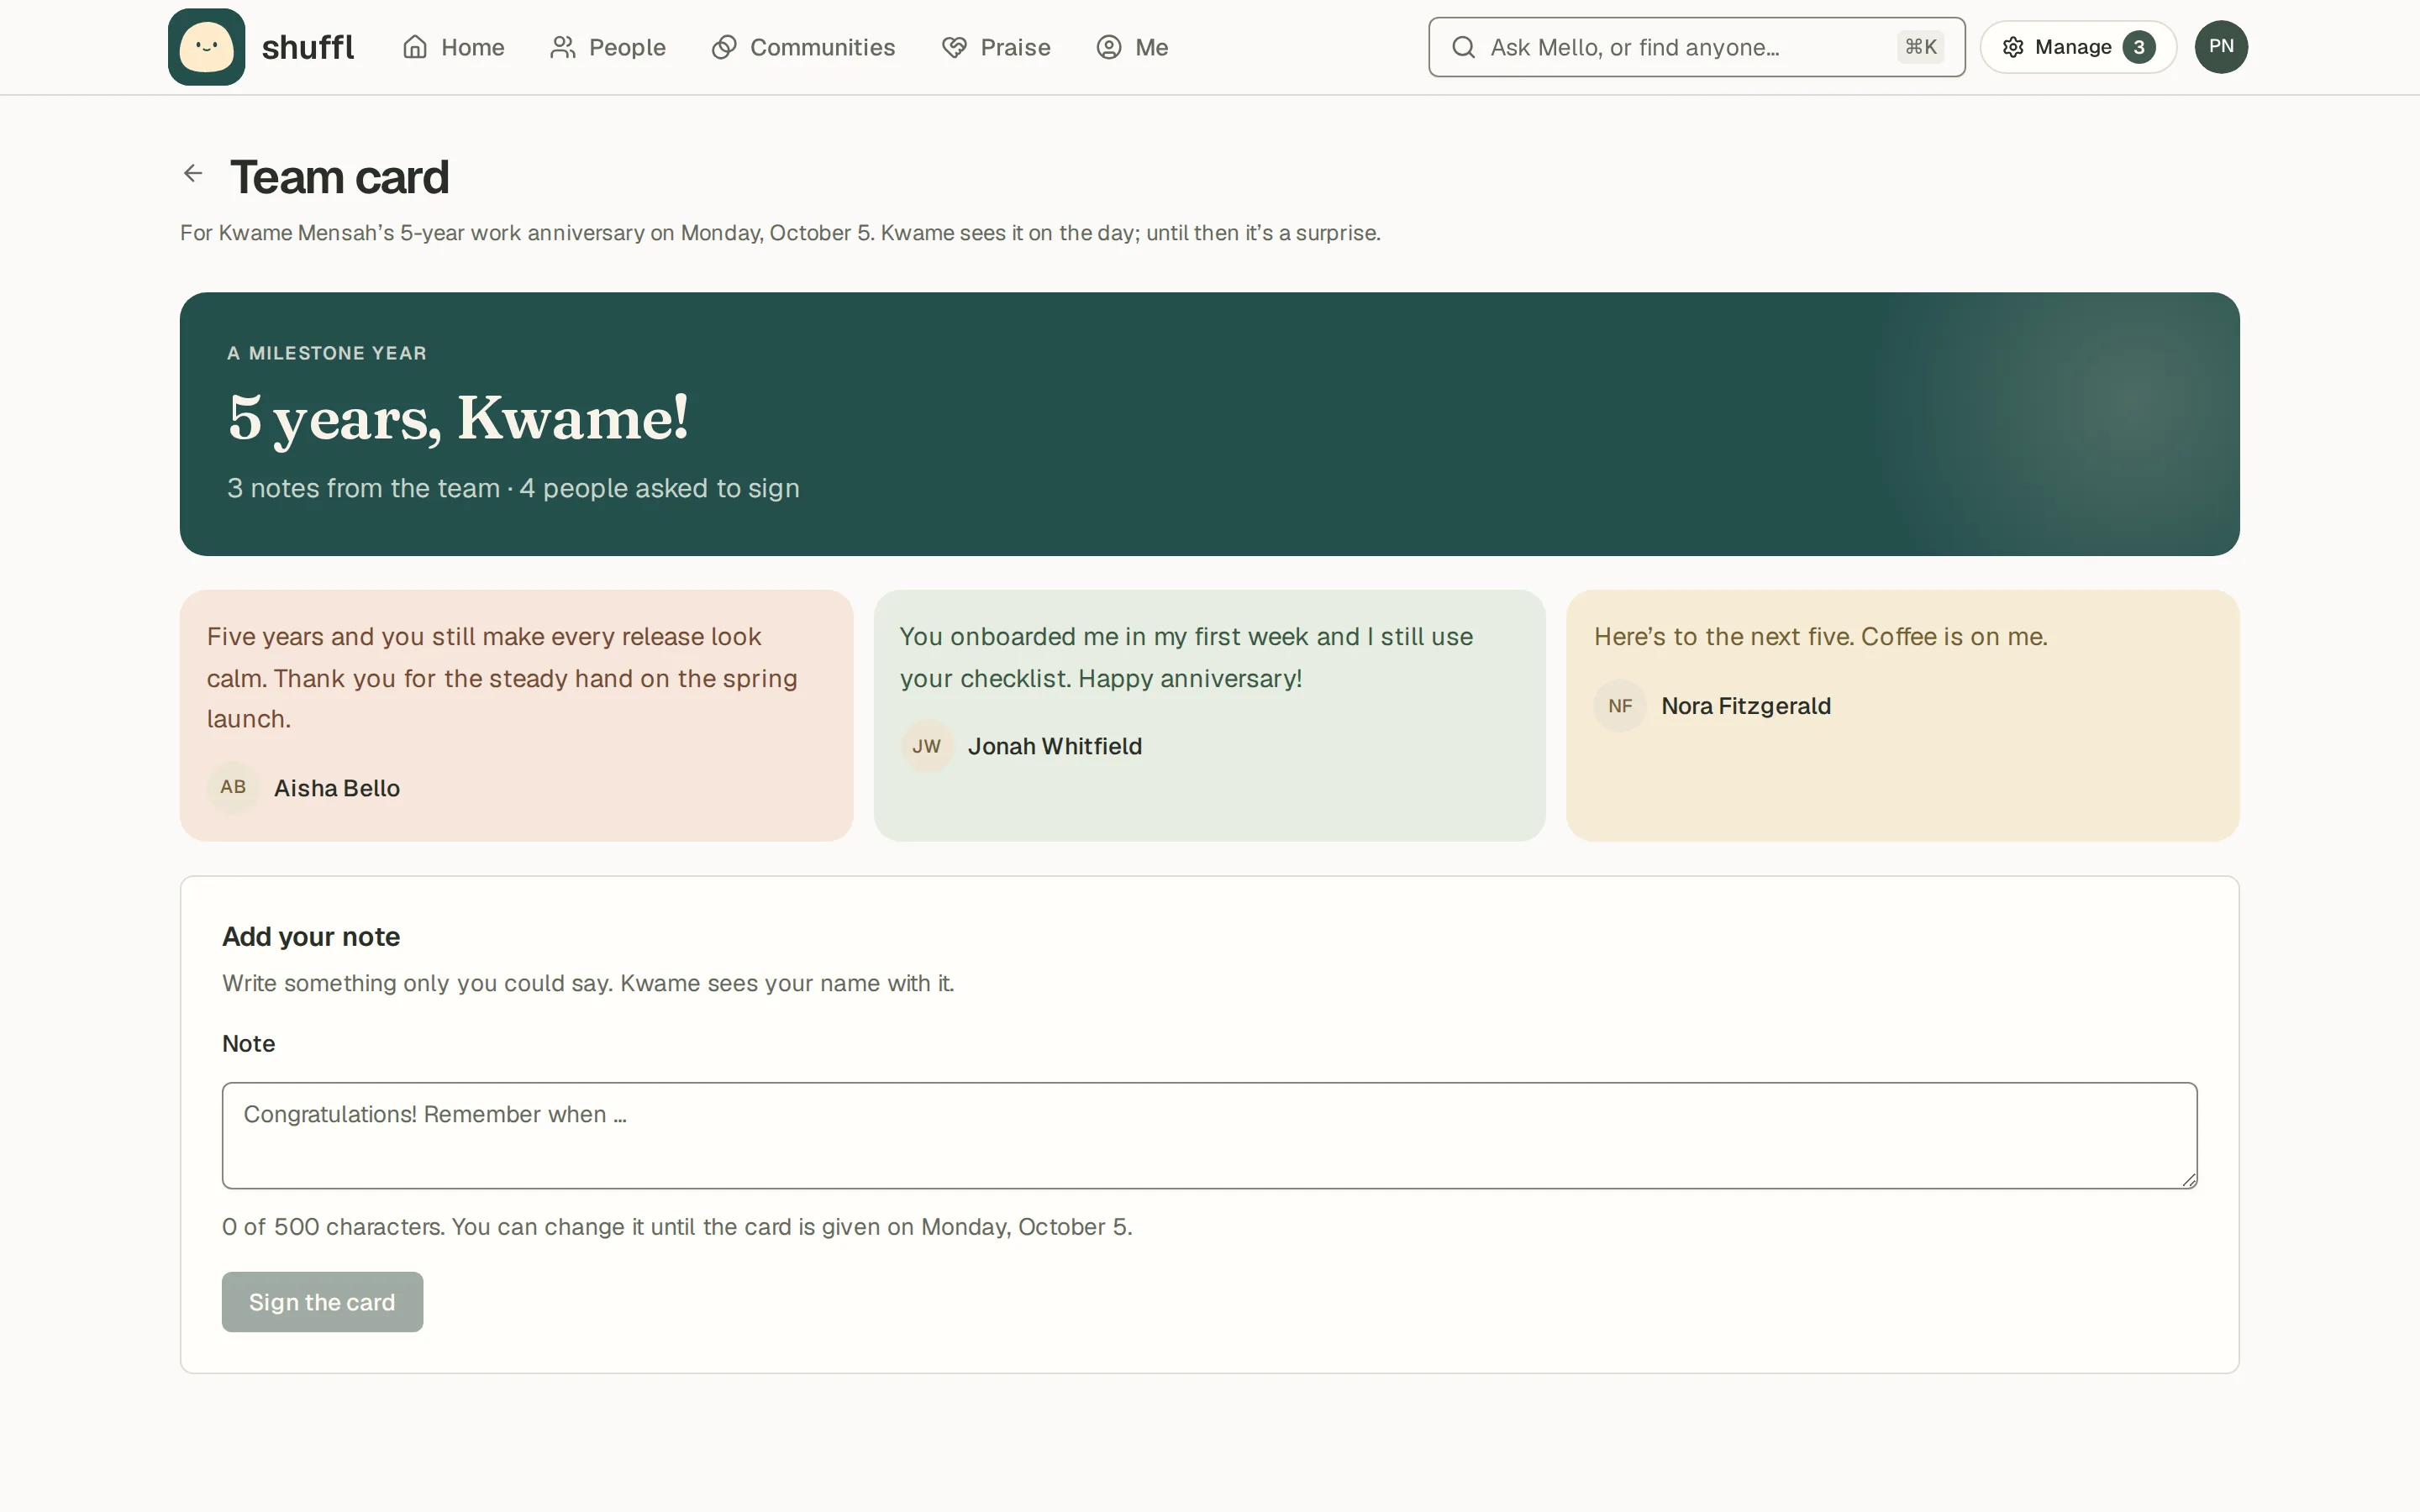Click the Sign the card button
The image size is (2420, 1512).
pos(322,1302)
